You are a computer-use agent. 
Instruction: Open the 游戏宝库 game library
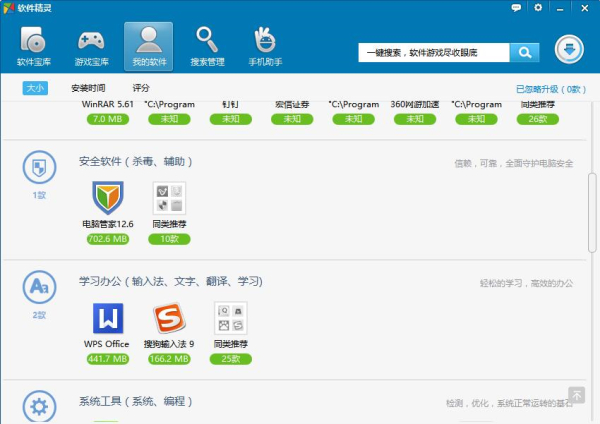[x=91, y=47]
